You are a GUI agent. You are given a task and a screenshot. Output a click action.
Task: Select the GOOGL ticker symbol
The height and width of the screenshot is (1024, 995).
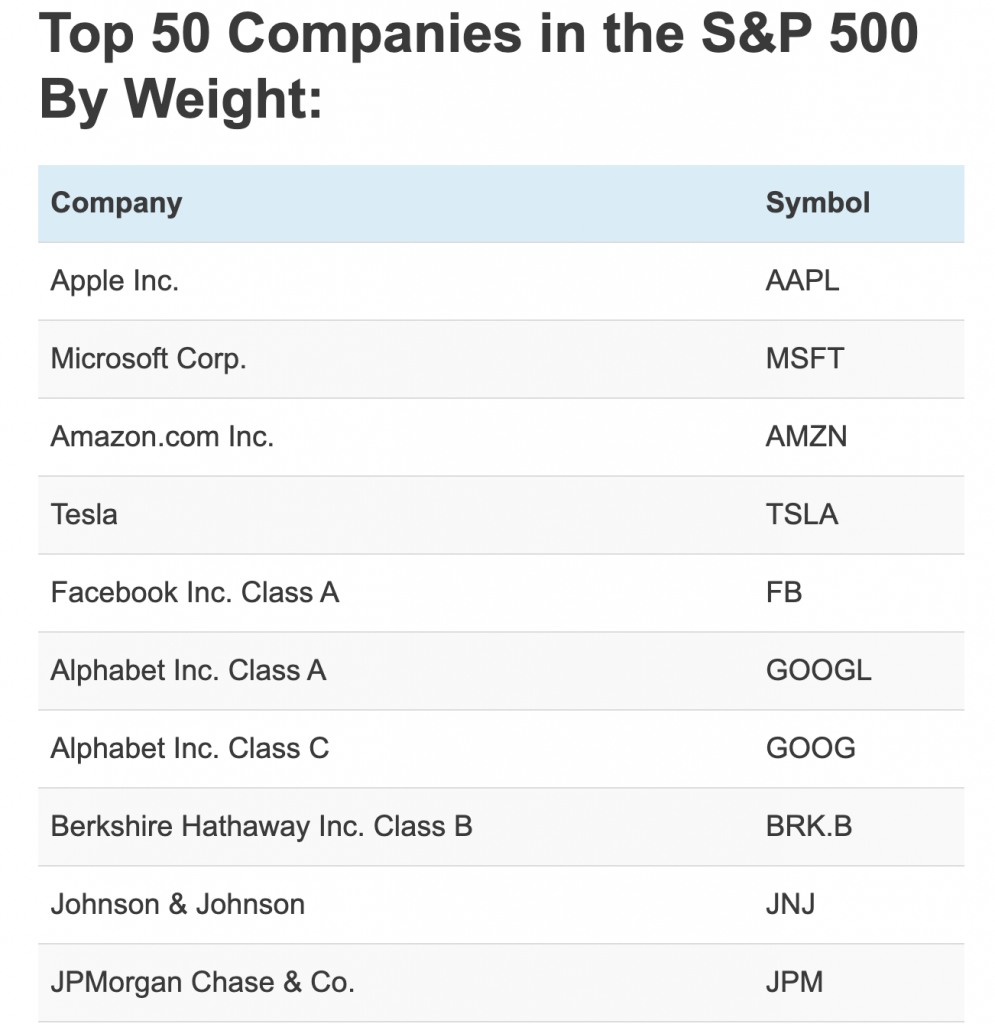[x=818, y=671]
